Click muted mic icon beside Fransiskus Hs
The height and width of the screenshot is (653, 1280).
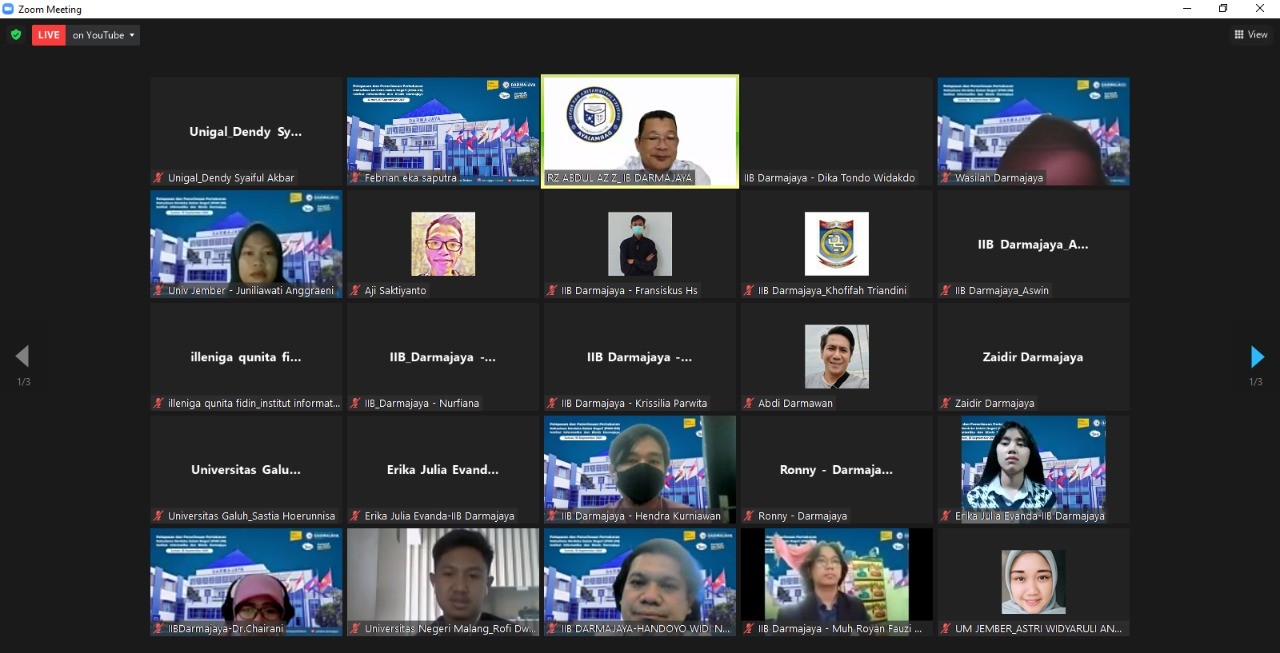coord(552,291)
